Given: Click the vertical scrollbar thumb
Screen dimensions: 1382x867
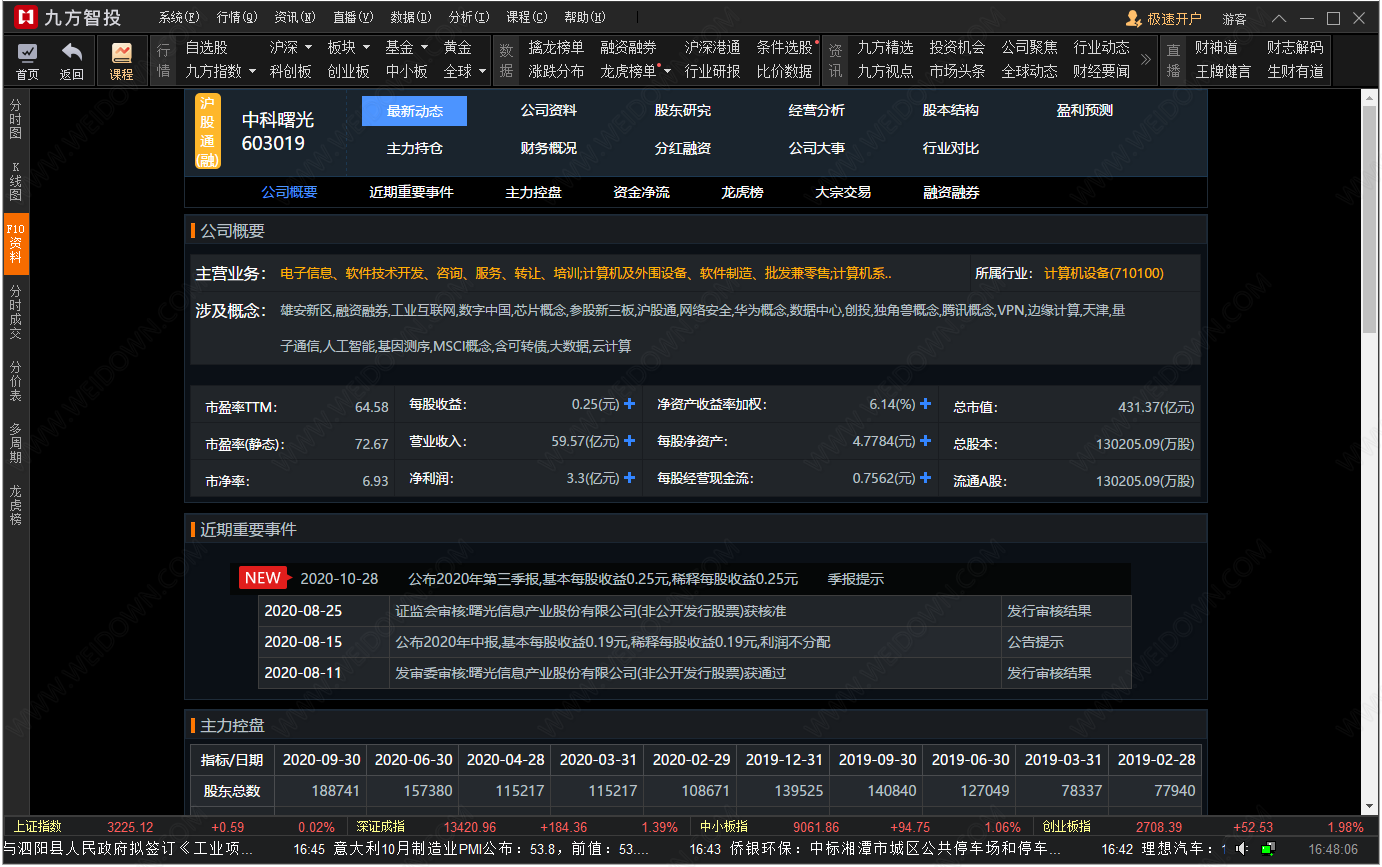Looking at the screenshot, I should tap(1370, 218).
